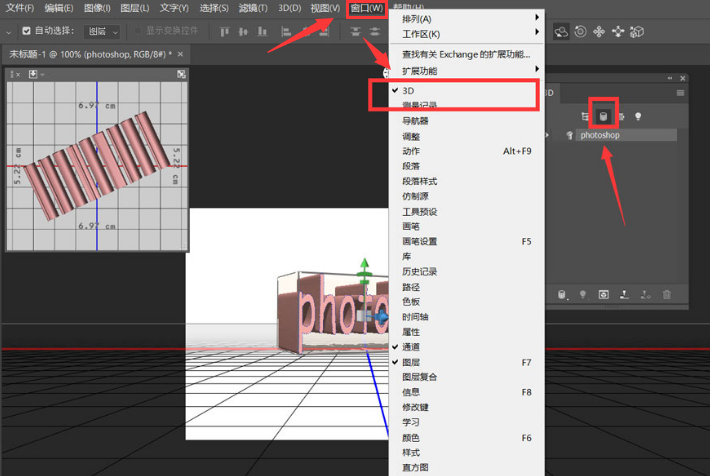The height and width of the screenshot is (476, 710).
Task: Filter 3D panel by materials
Action: click(621, 117)
